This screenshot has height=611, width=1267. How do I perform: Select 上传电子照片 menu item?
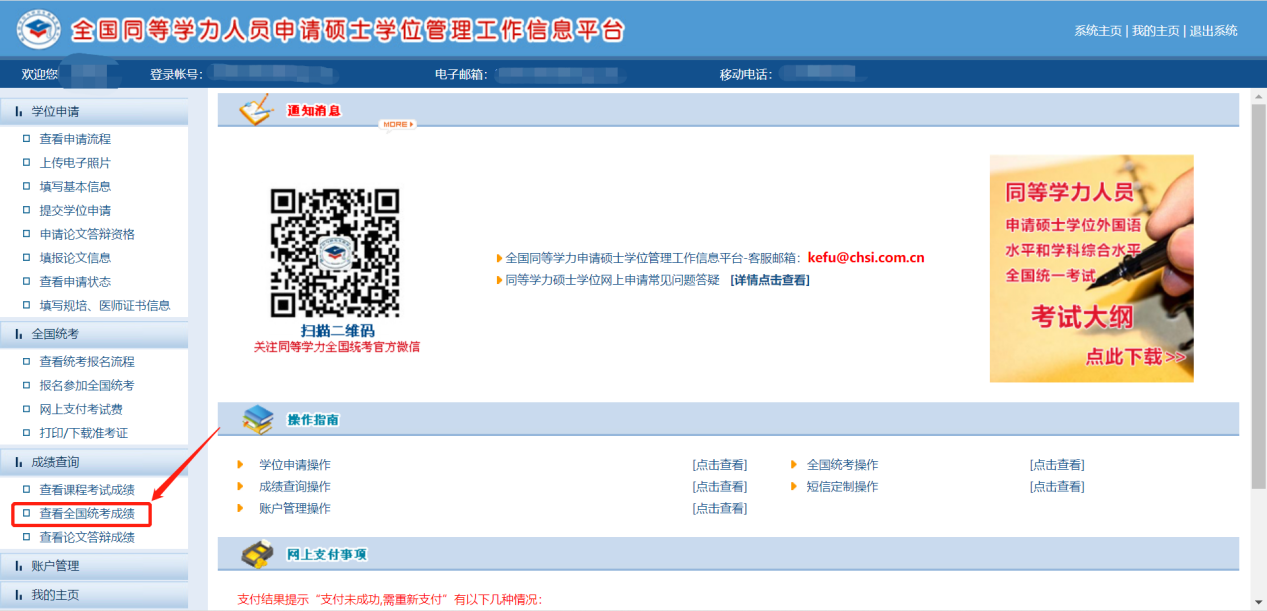(x=75, y=163)
